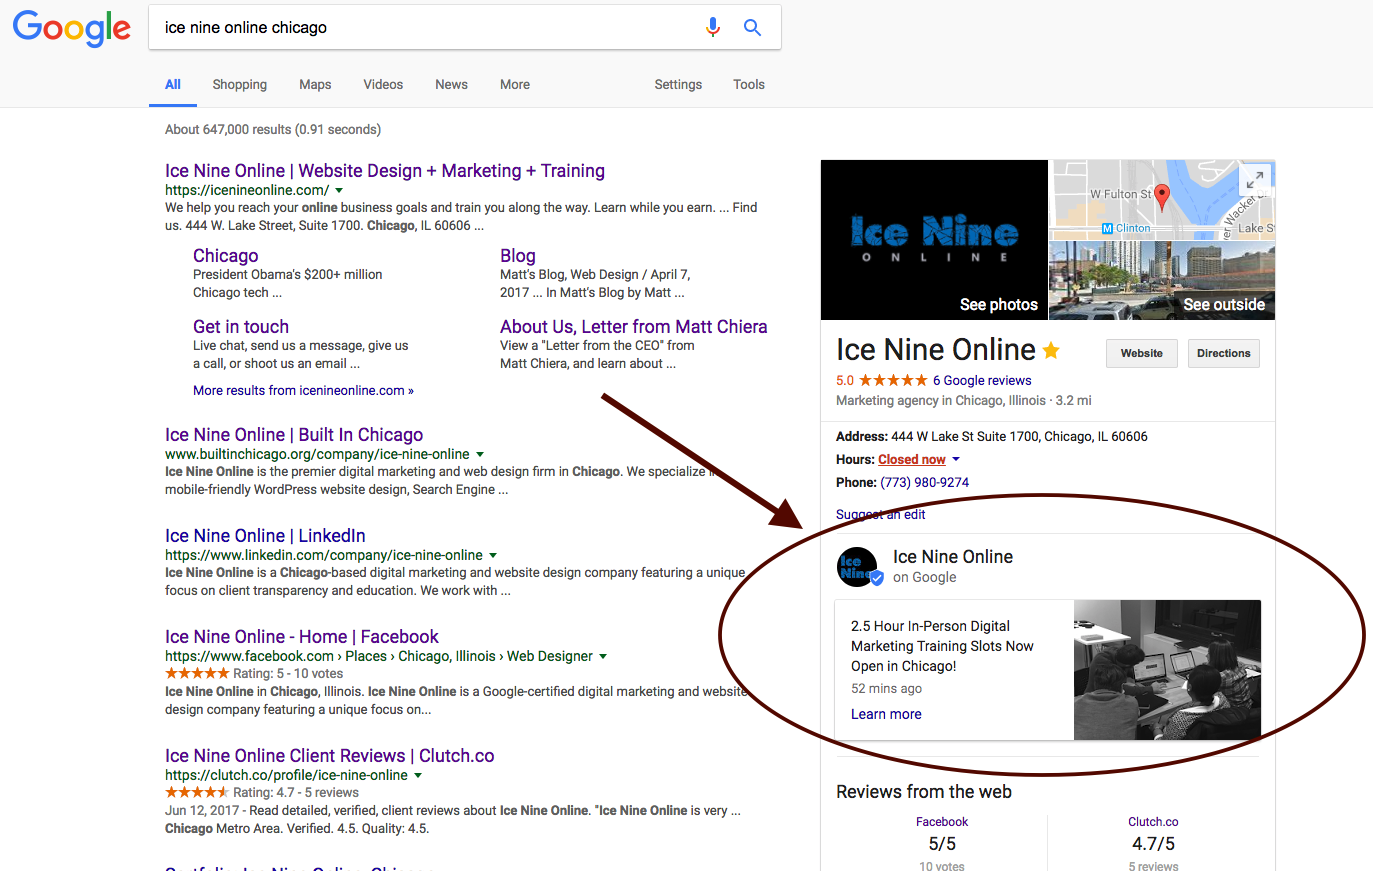Open the Blog sitelink
1373x871 pixels.
[x=518, y=256]
